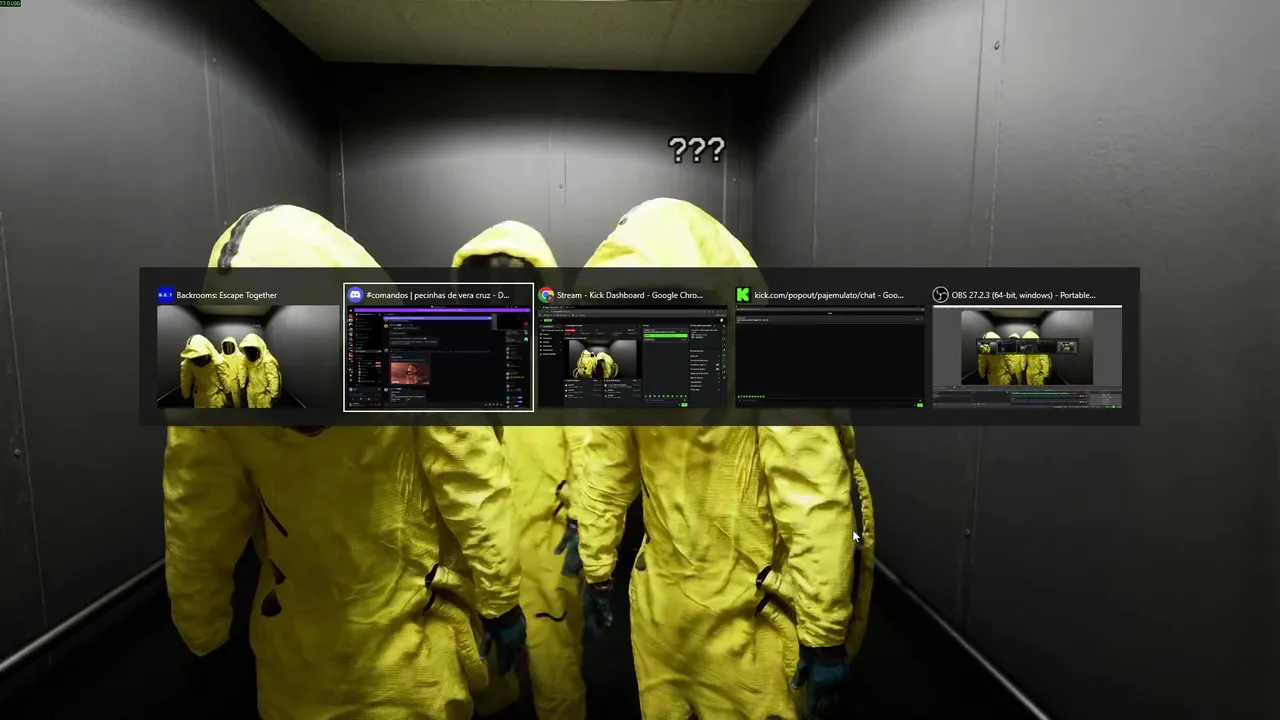Select the kick.com popout chat window thumbnail

[829, 356]
